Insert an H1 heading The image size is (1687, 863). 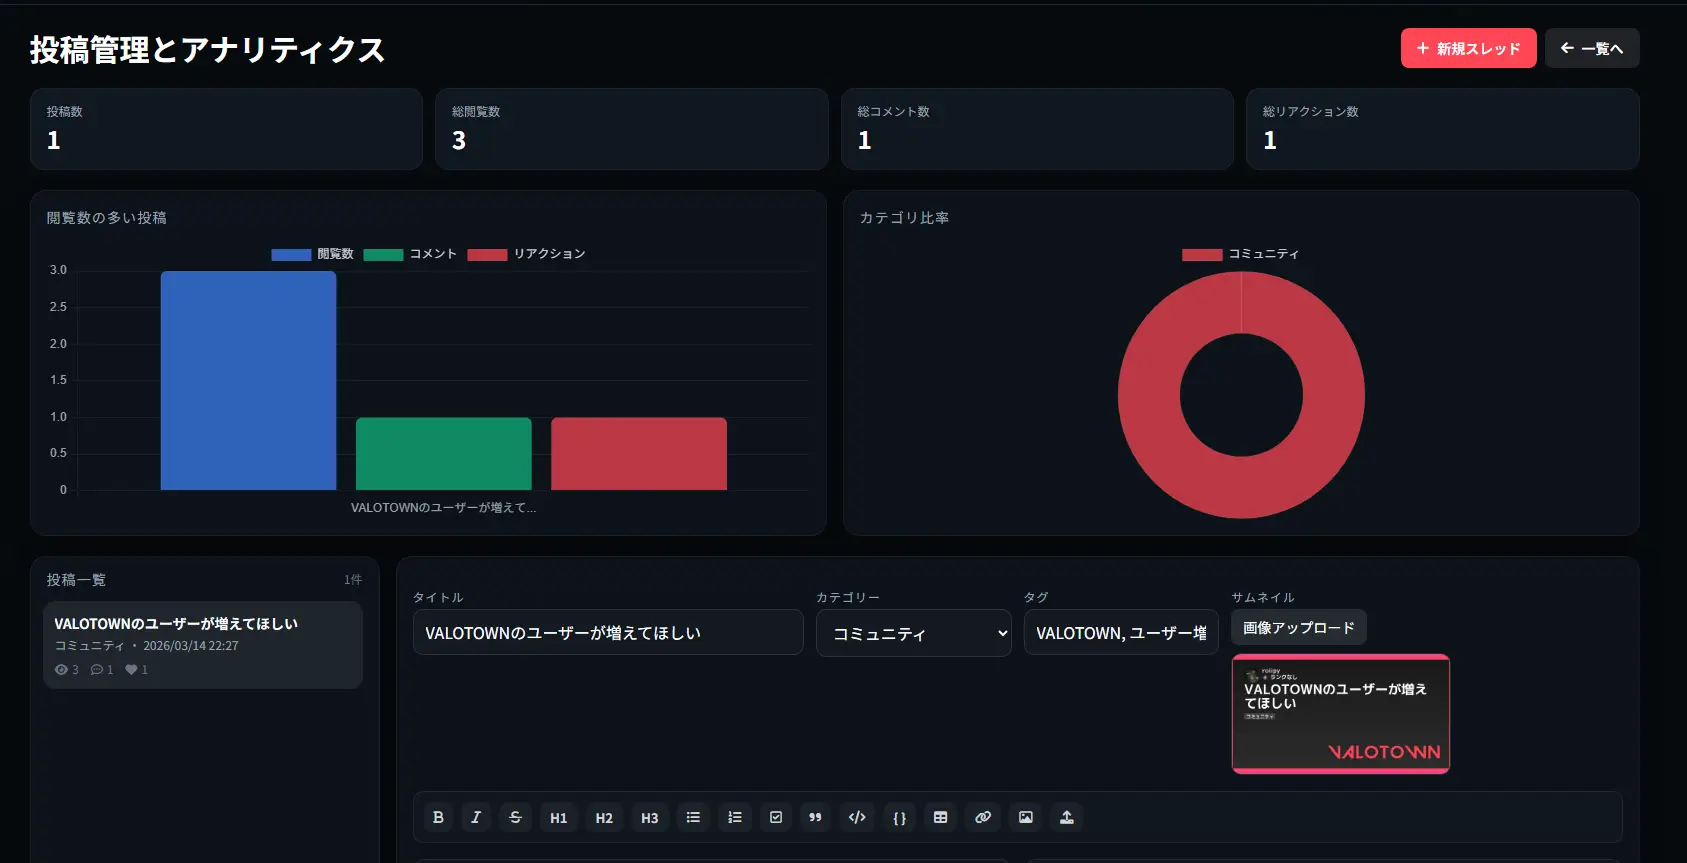tap(559, 817)
